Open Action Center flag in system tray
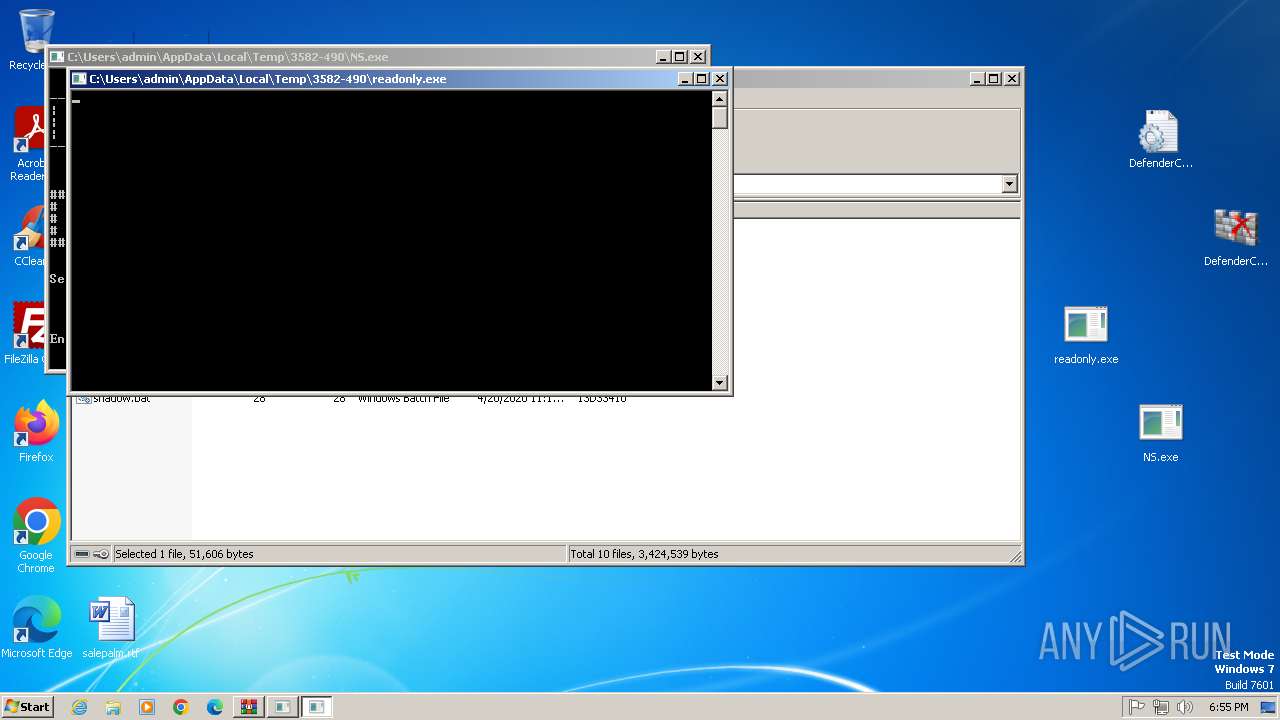This screenshot has height=720, width=1280. point(1136,707)
